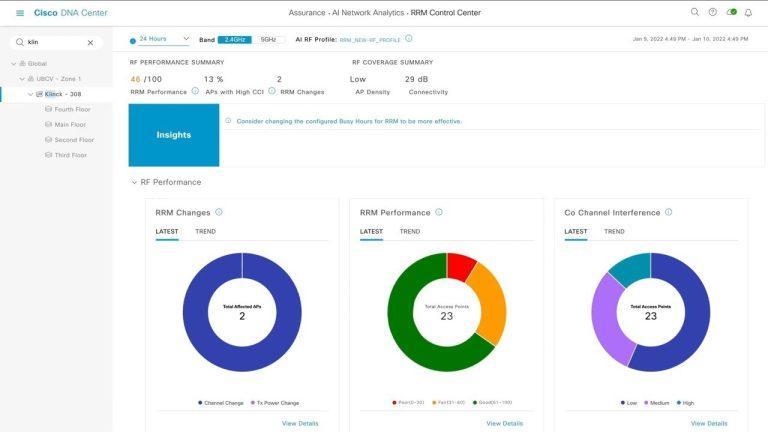This screenshot has height=432, width=768.
Task: Click info icon next to AI RF Profile
Action: click(409, 39)
